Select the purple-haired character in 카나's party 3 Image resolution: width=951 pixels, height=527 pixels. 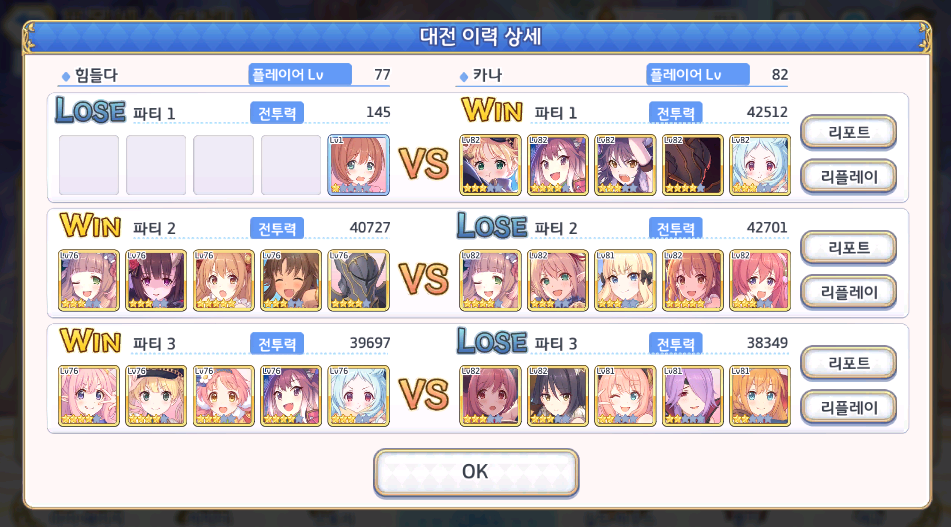coord(692,395)
